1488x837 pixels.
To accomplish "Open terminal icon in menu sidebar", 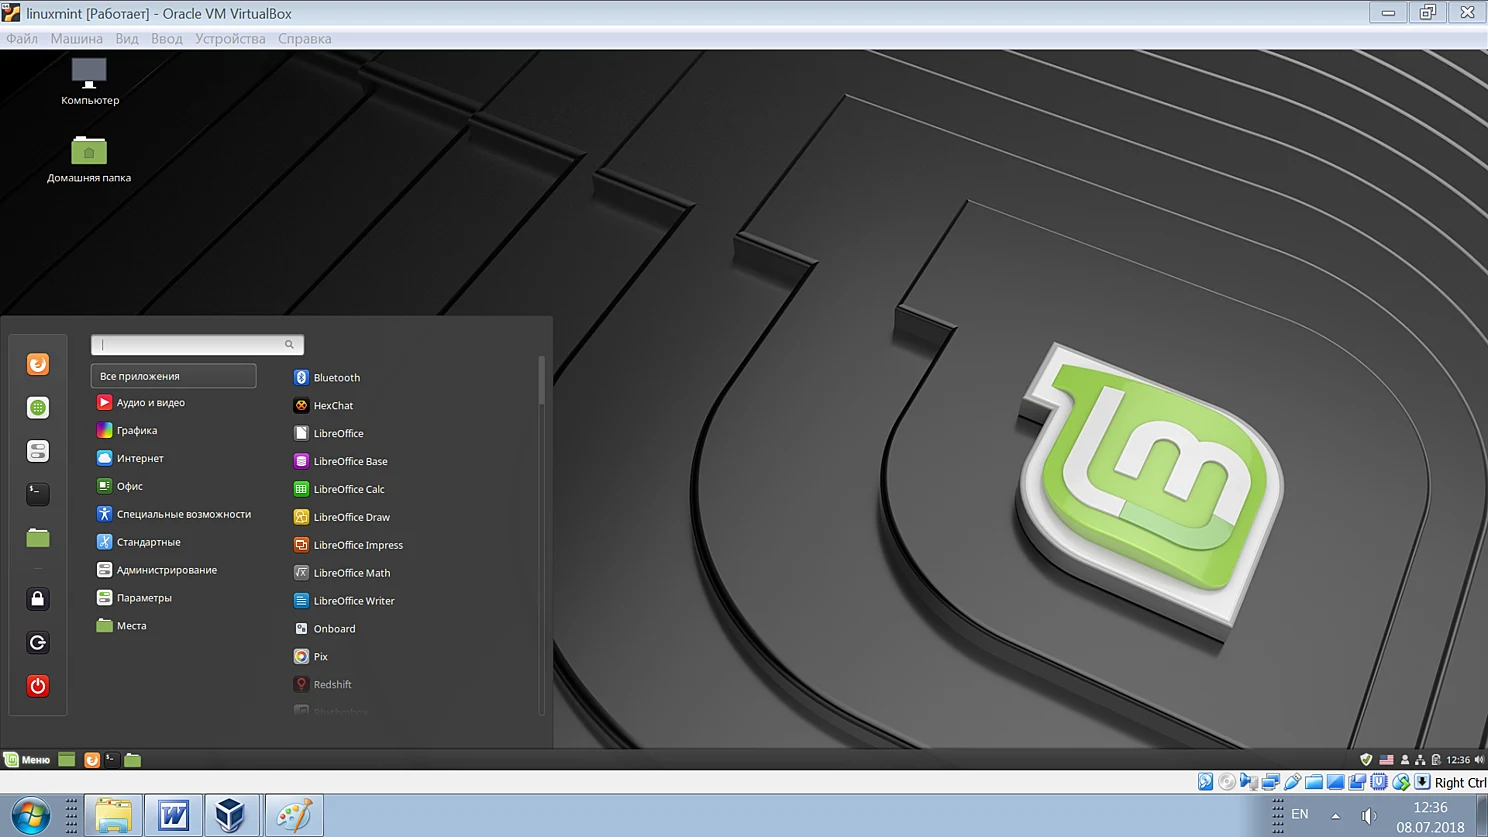I will click(38, 494).
